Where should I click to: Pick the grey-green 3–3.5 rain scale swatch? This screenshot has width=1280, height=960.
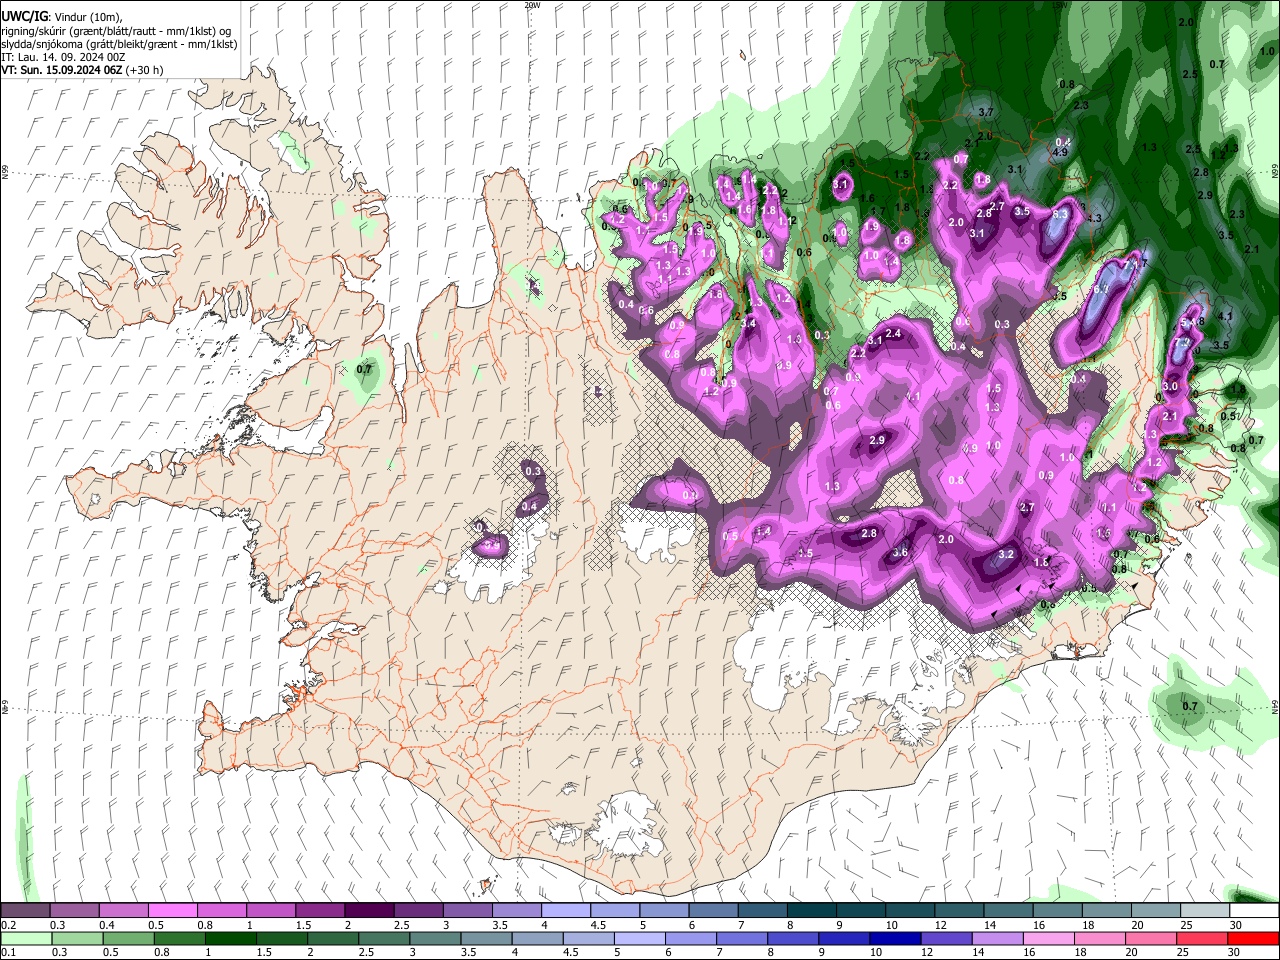click(434, 939)
